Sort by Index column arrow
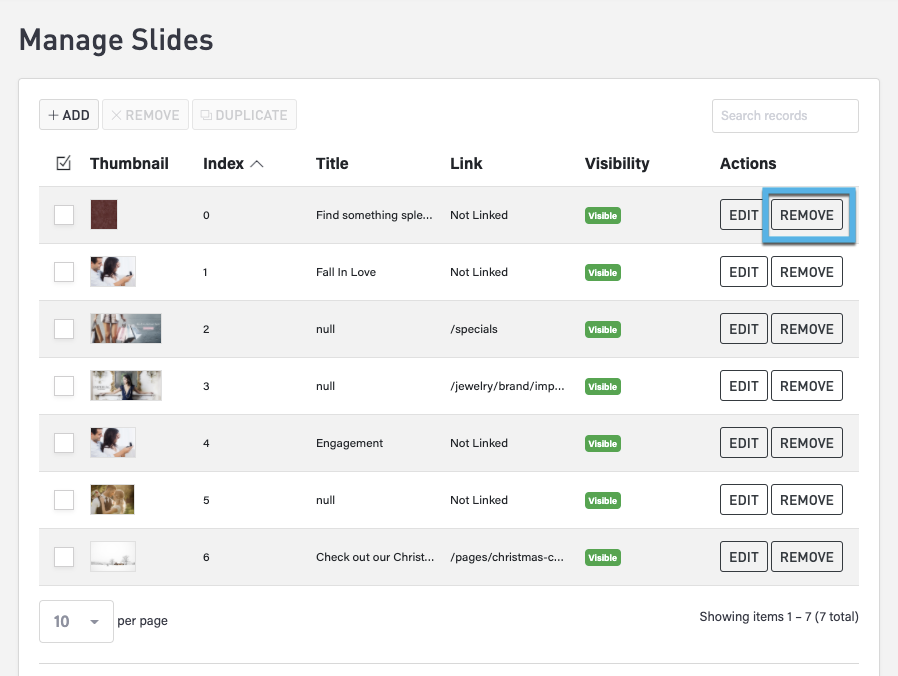 [256, 164]
